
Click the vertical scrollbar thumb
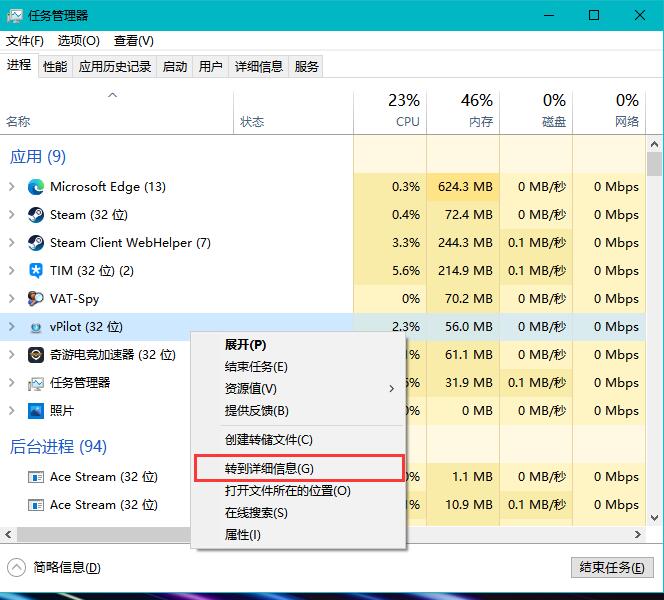click(654, 164)
